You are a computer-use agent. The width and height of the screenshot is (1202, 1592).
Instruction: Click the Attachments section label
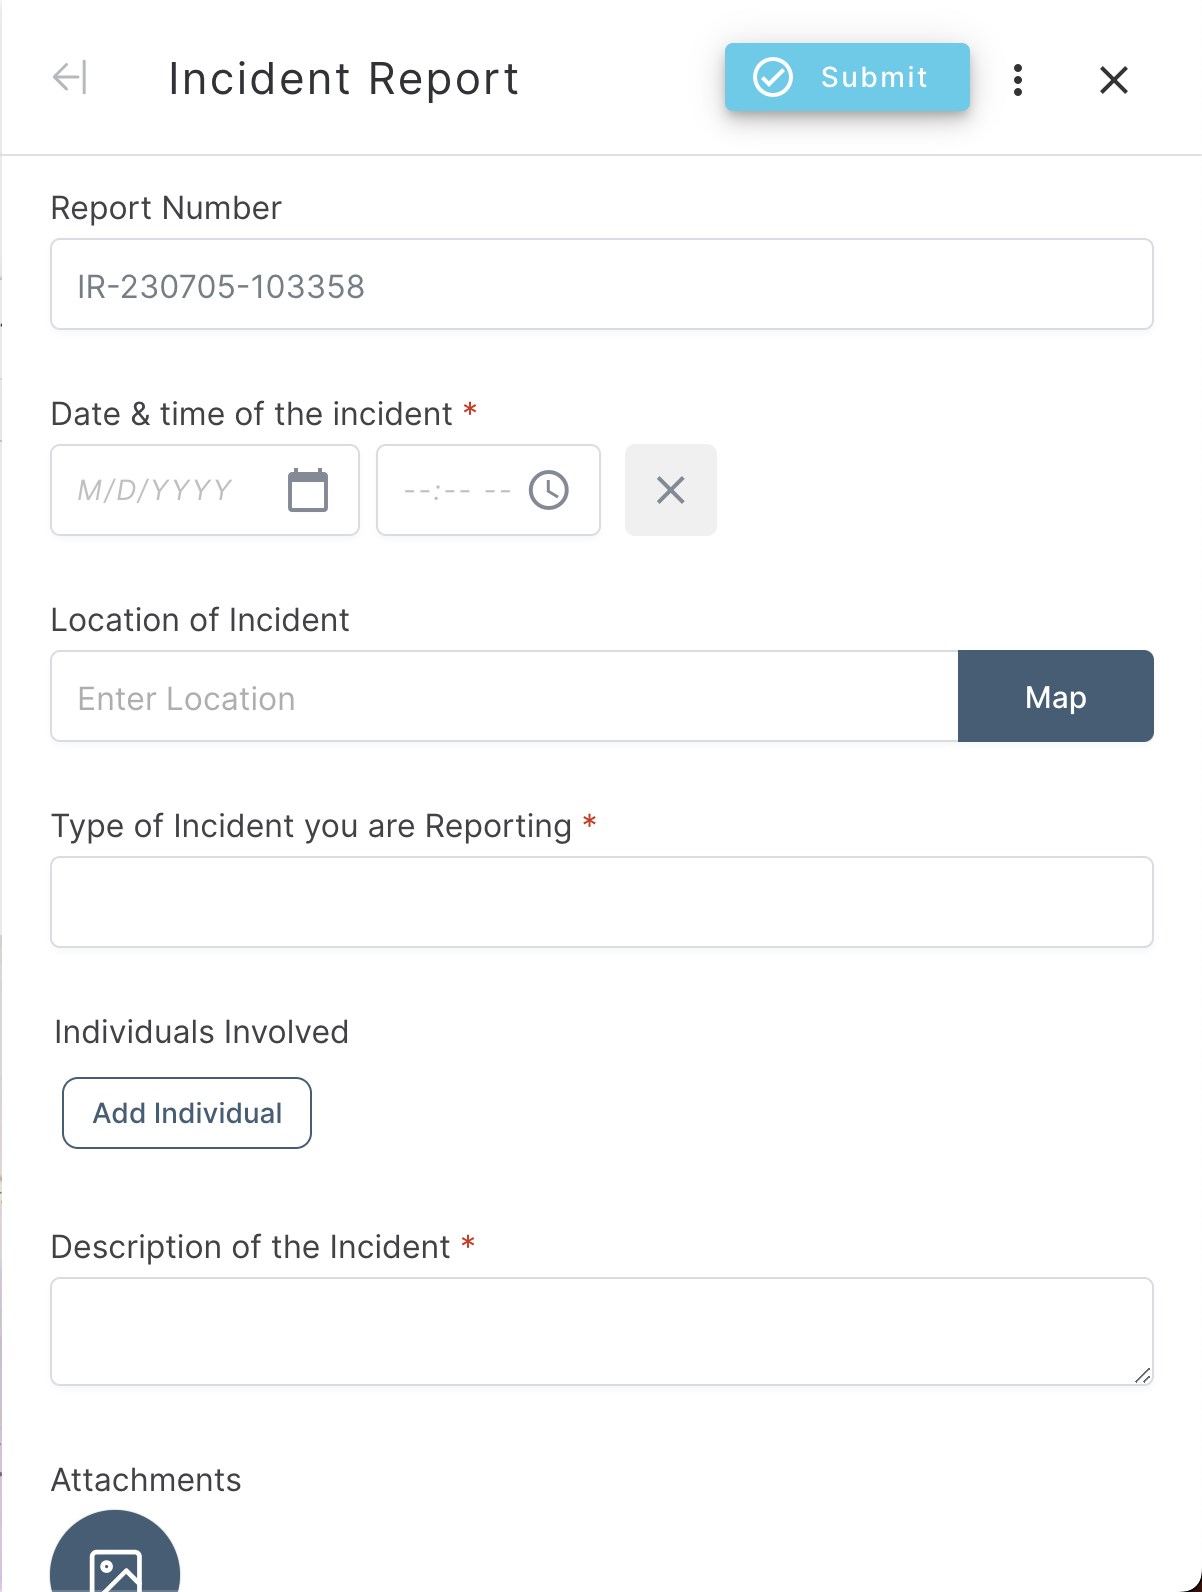coord(146,1480)
